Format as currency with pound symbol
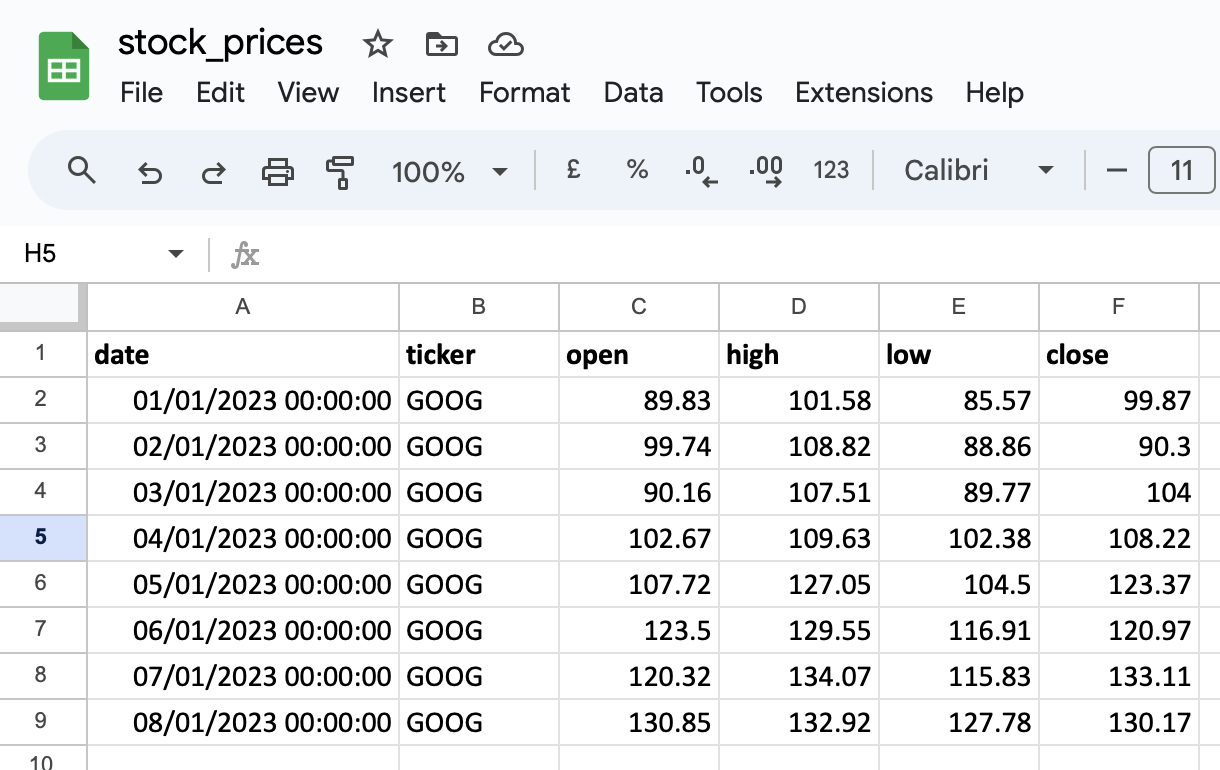 coord(573,171)
